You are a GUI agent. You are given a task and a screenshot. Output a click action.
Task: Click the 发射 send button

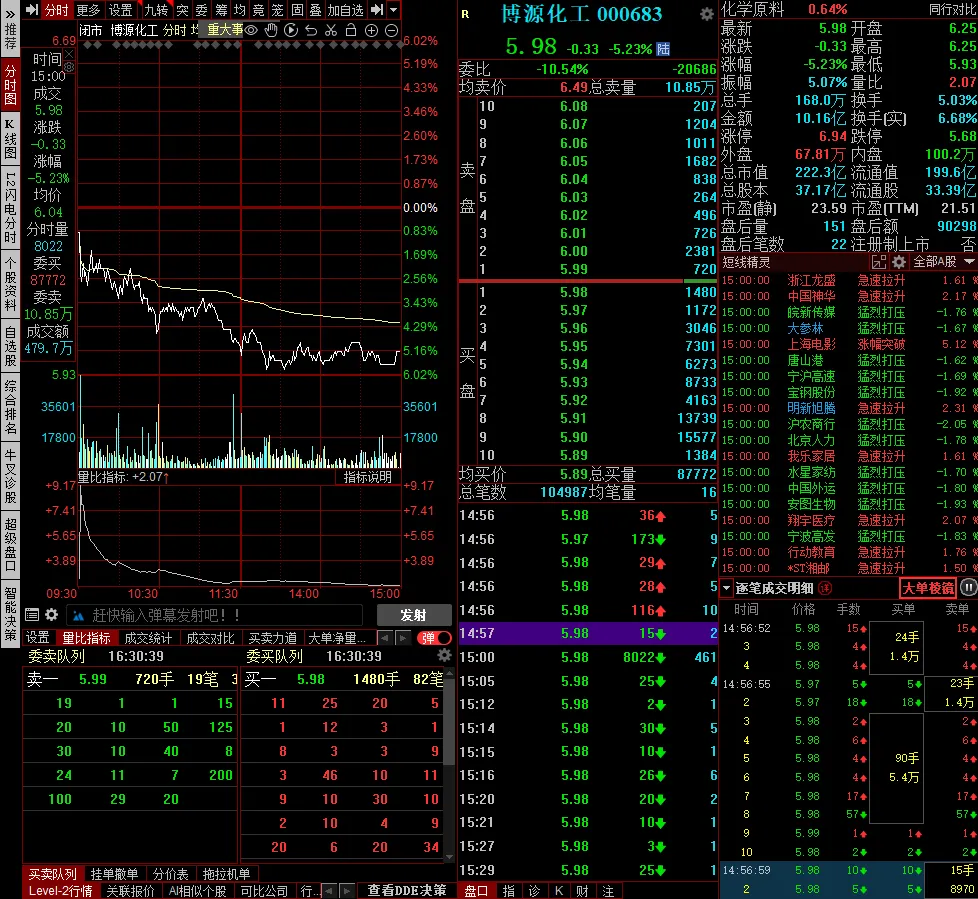coord(414,615)
